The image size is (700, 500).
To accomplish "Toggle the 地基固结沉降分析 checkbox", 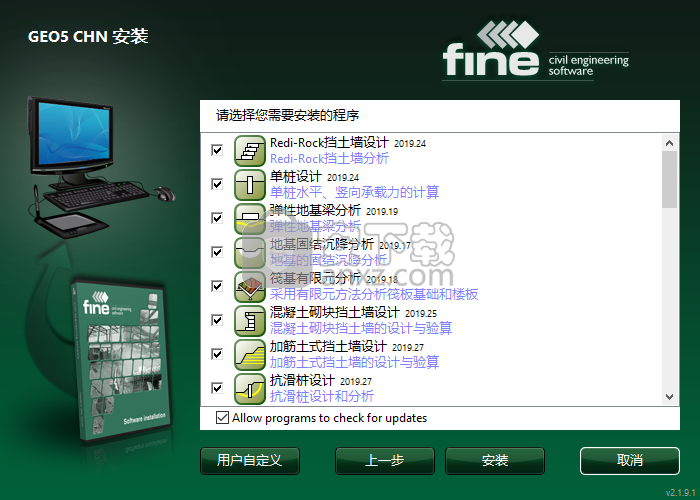I will click(x=217, y=252).
